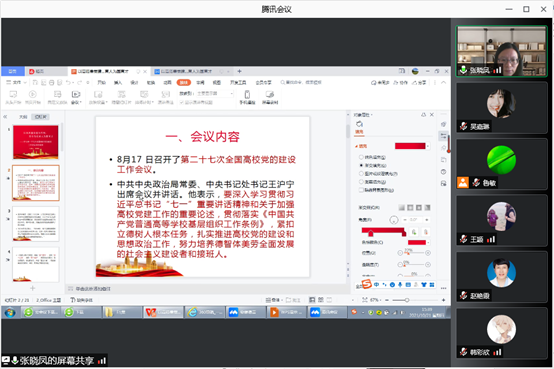Select the picture or texture fill radio
This screenshot has width=554, height=369.
pyautogui.click(x=361, y=174)
